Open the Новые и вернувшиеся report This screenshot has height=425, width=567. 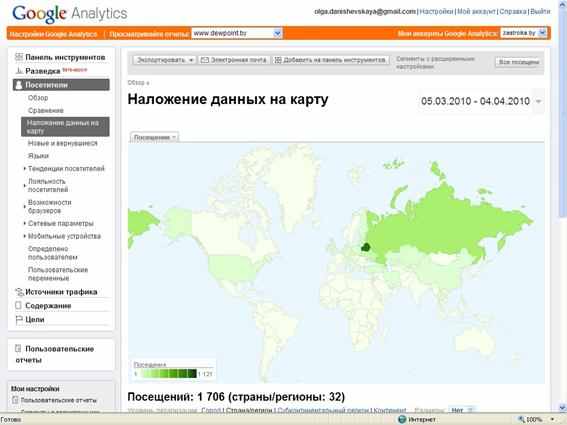(x=63, y=143)
